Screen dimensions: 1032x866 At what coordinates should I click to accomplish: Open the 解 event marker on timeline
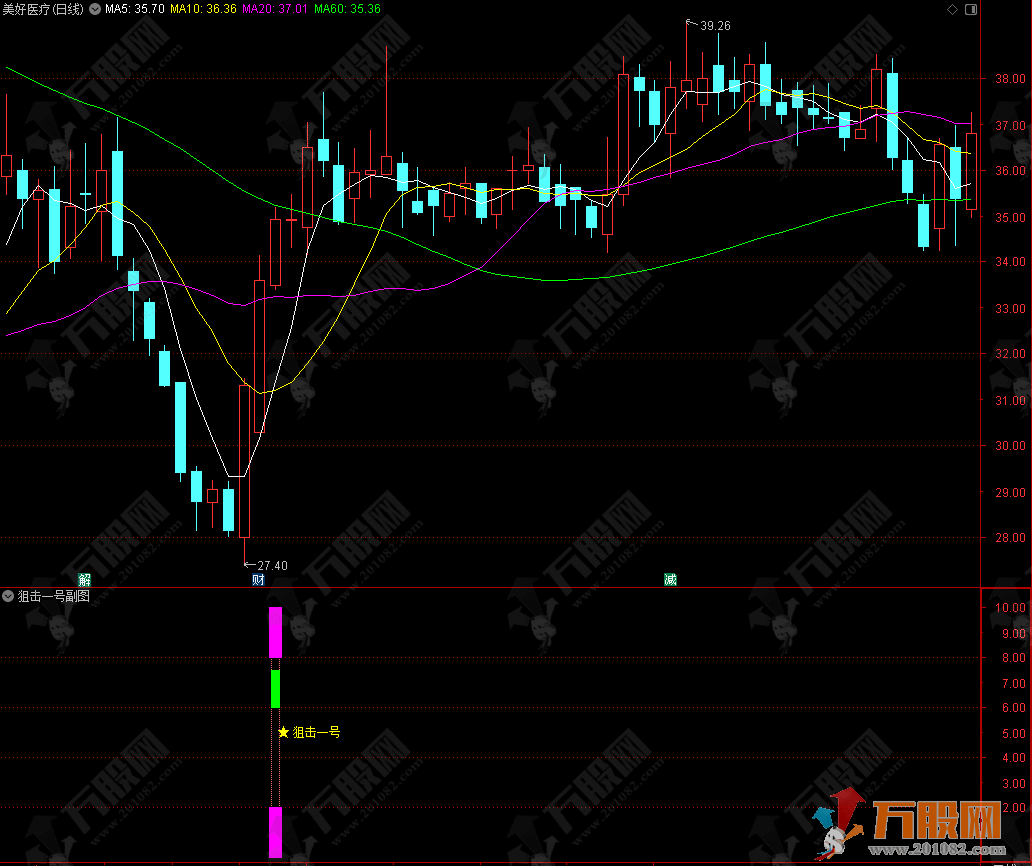85,580
